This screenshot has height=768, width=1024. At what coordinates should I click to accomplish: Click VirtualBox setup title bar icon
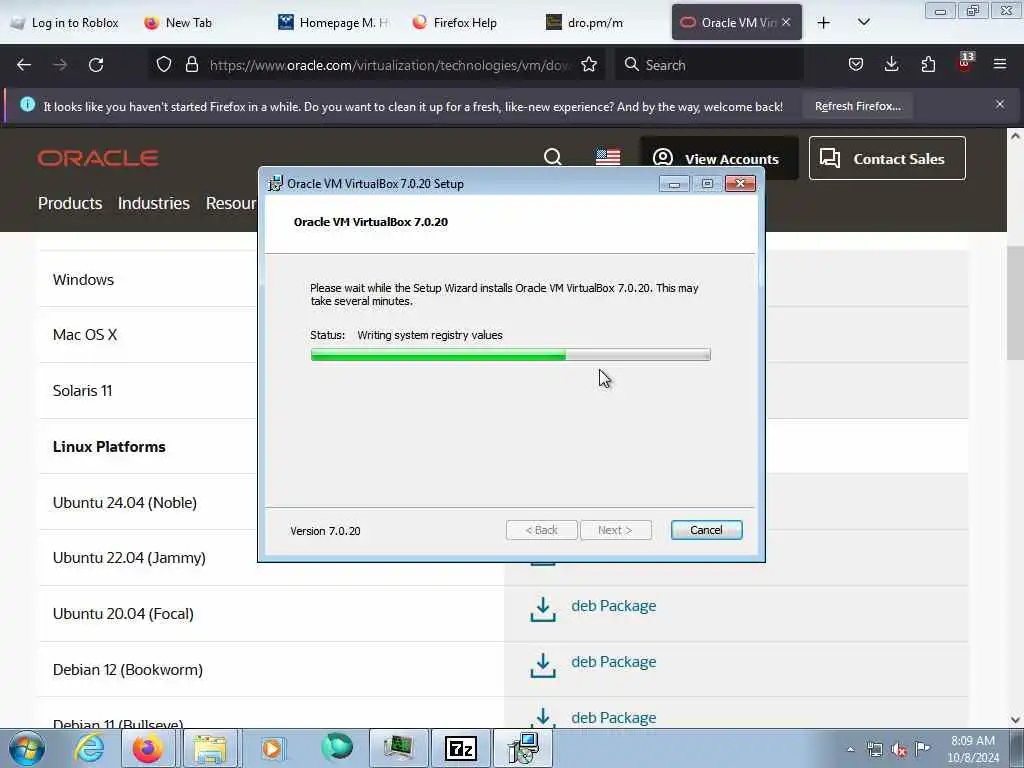tap(276, 184)
